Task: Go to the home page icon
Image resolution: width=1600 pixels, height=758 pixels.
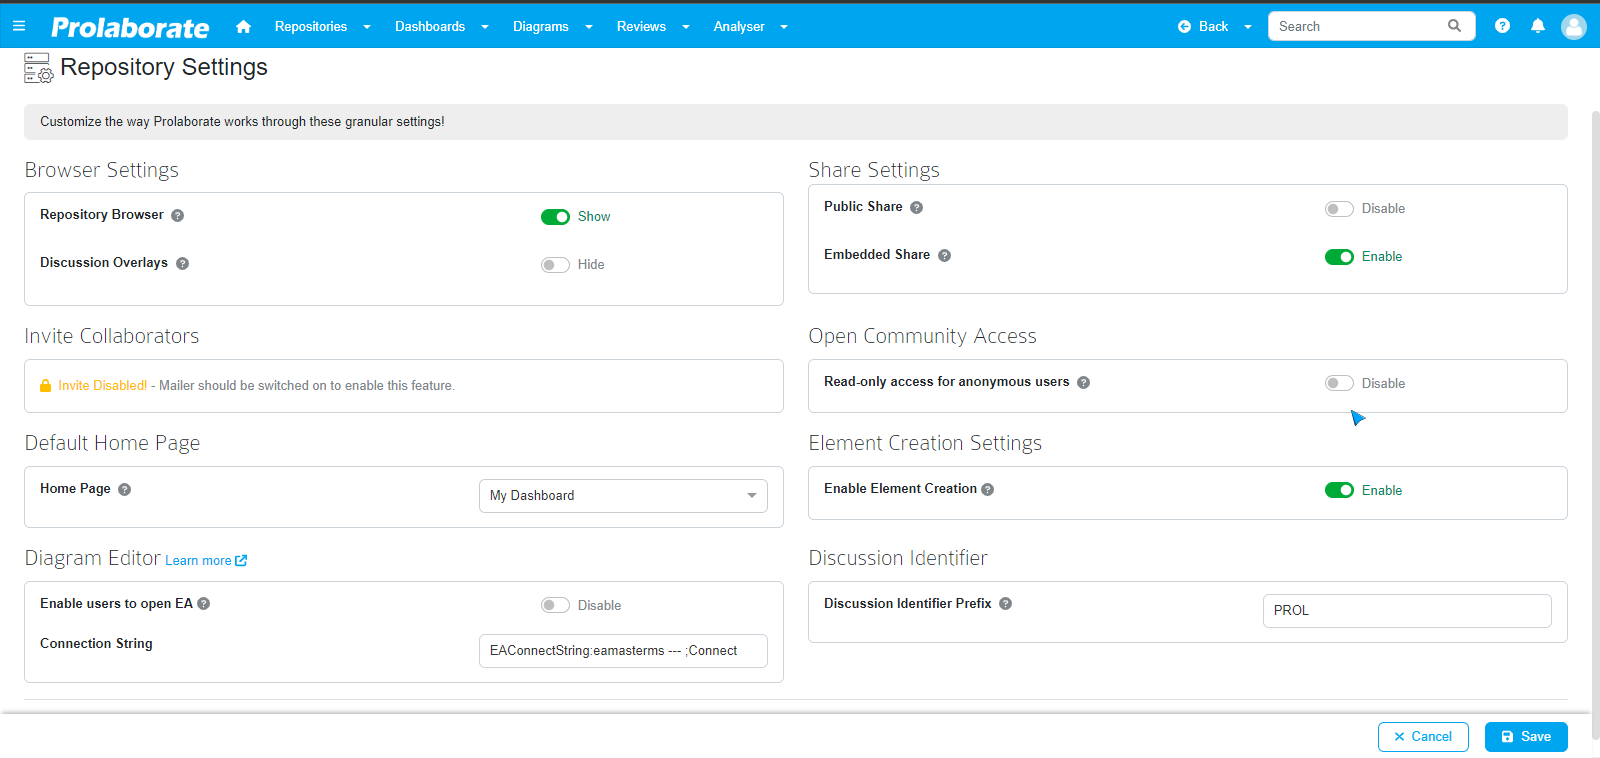Action: [243, 27]
